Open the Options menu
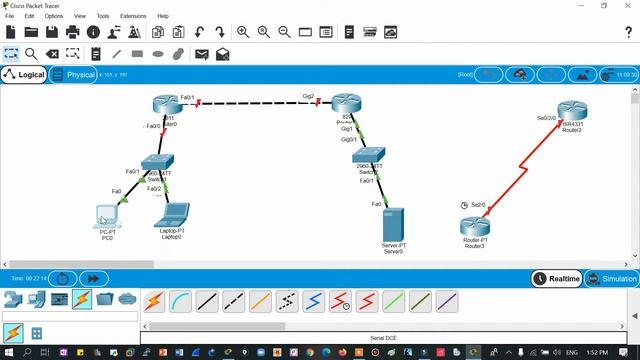640x360 pixels. coord(54,16)
